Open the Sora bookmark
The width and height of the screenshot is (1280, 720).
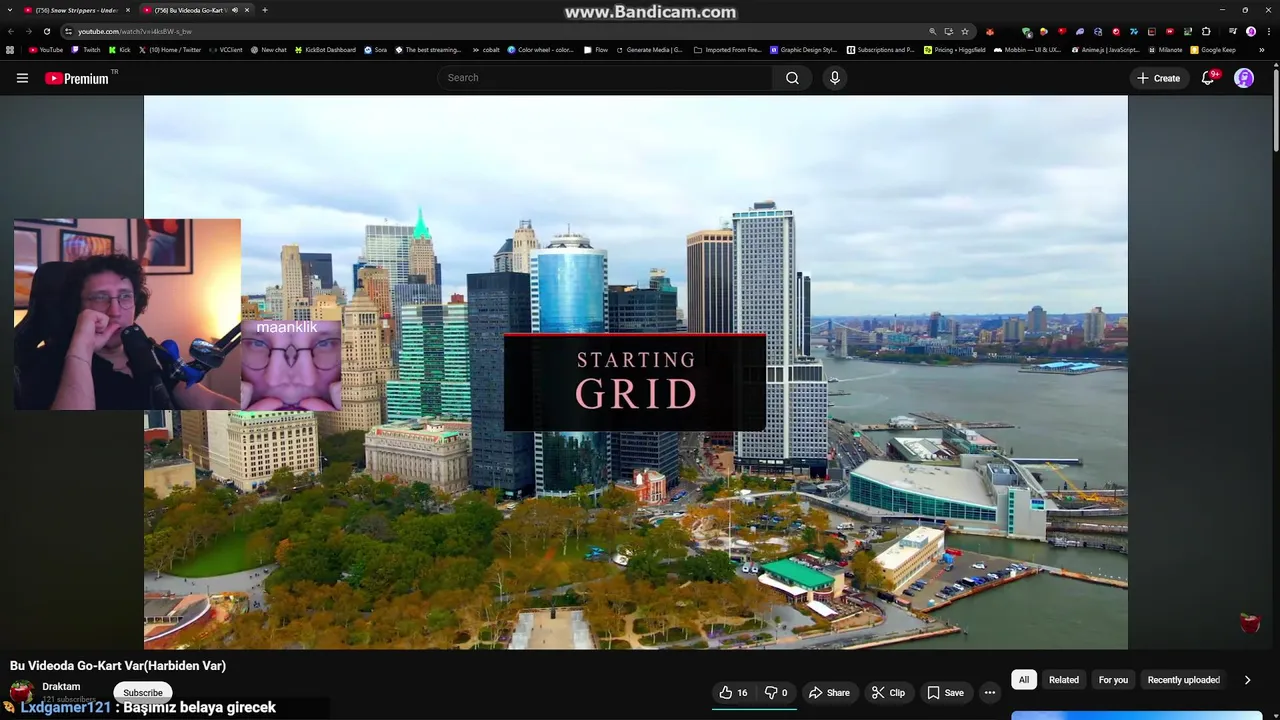376,49
